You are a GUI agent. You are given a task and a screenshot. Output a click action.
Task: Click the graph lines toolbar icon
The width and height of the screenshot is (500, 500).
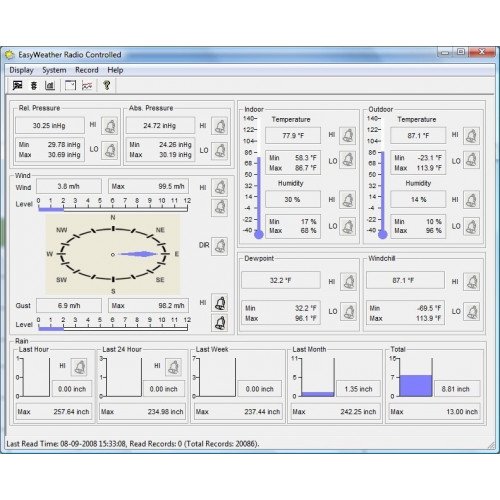click(87, 85)
